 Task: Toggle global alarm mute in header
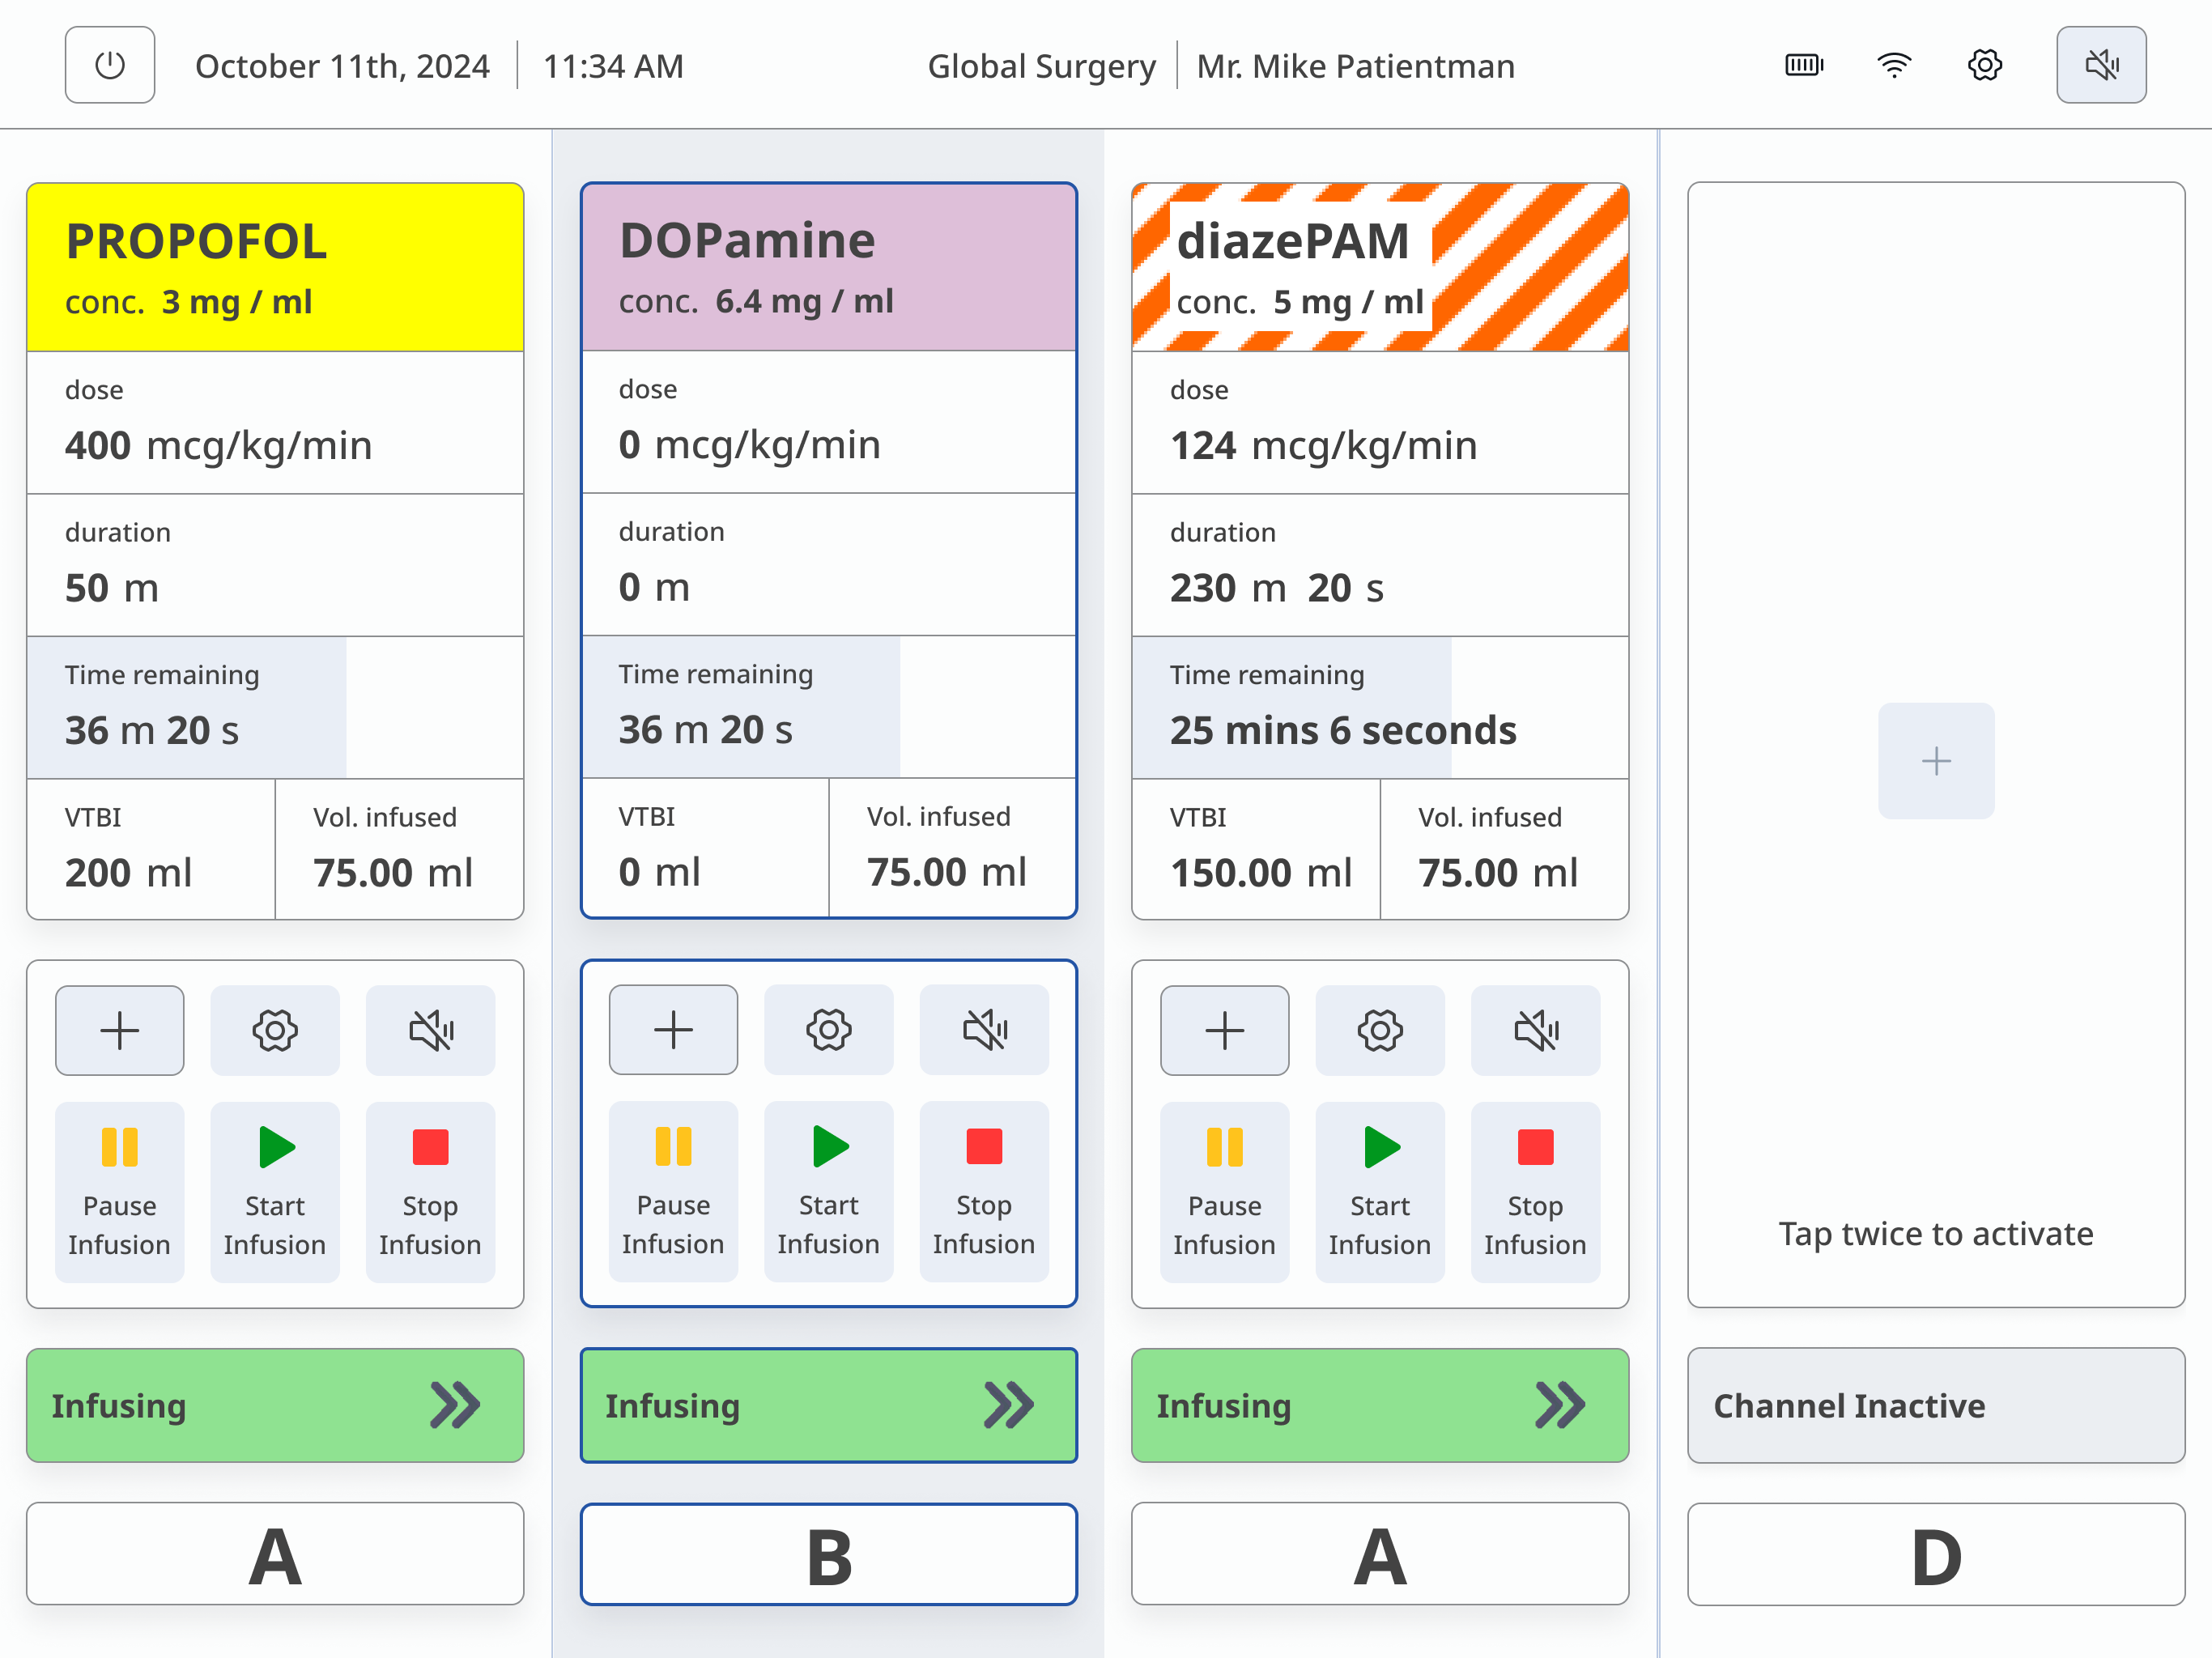[2100, 66]
